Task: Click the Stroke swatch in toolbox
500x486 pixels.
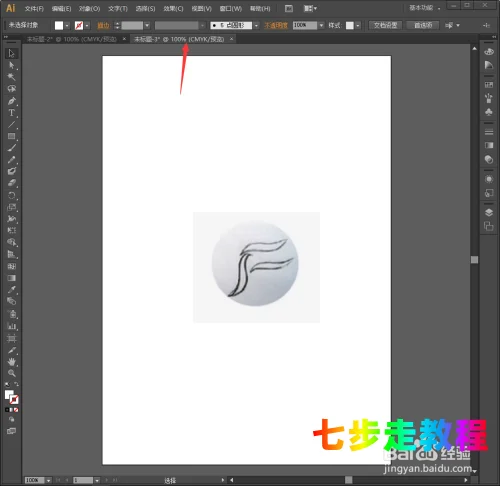Action: [x=14, y=399]
